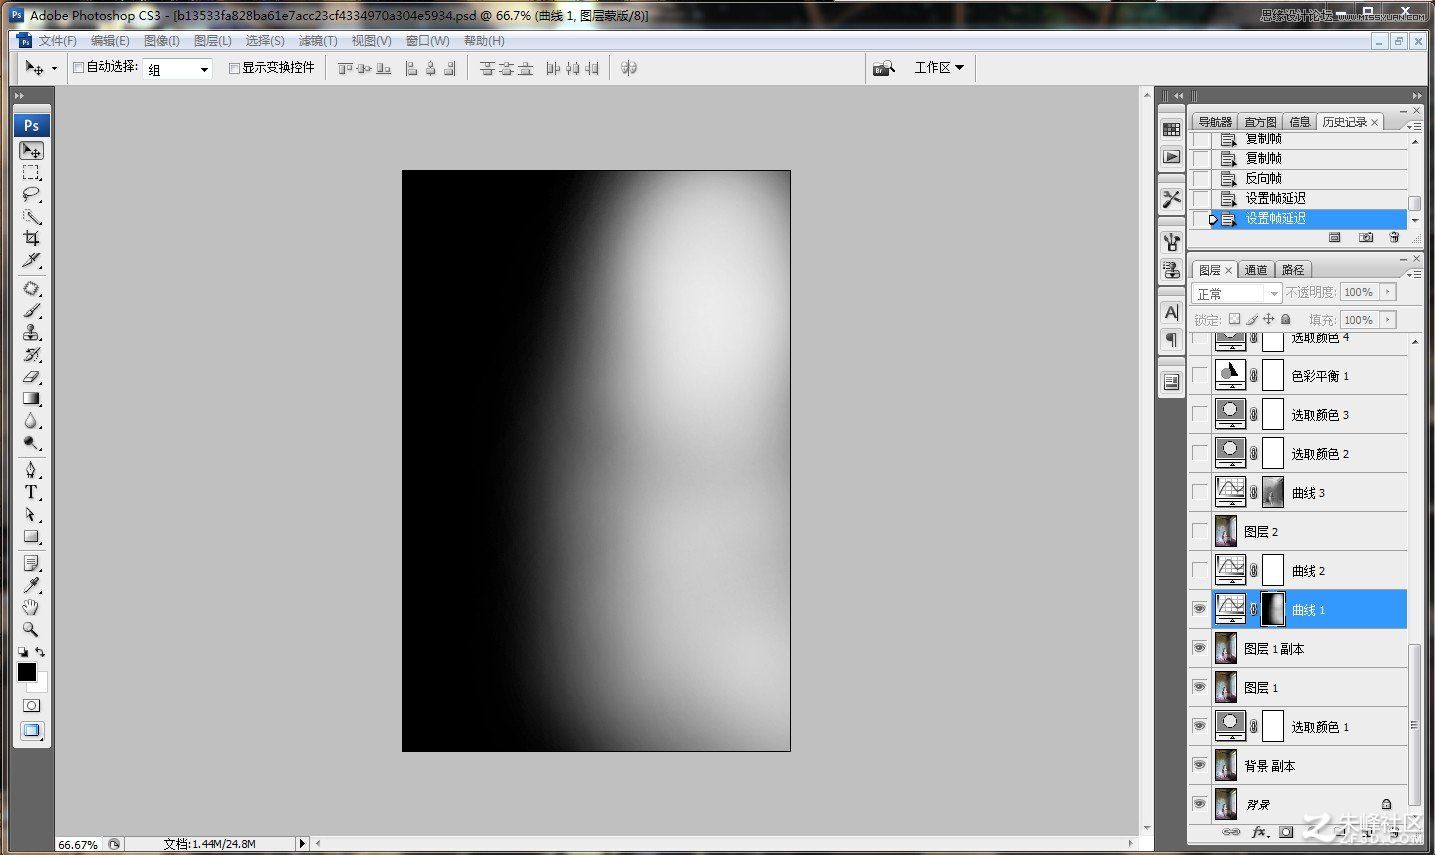This screenshot has height=855, width=1435.
Task: Open Adobe Bridge from the options bar
Action: (x=883, y=68)
